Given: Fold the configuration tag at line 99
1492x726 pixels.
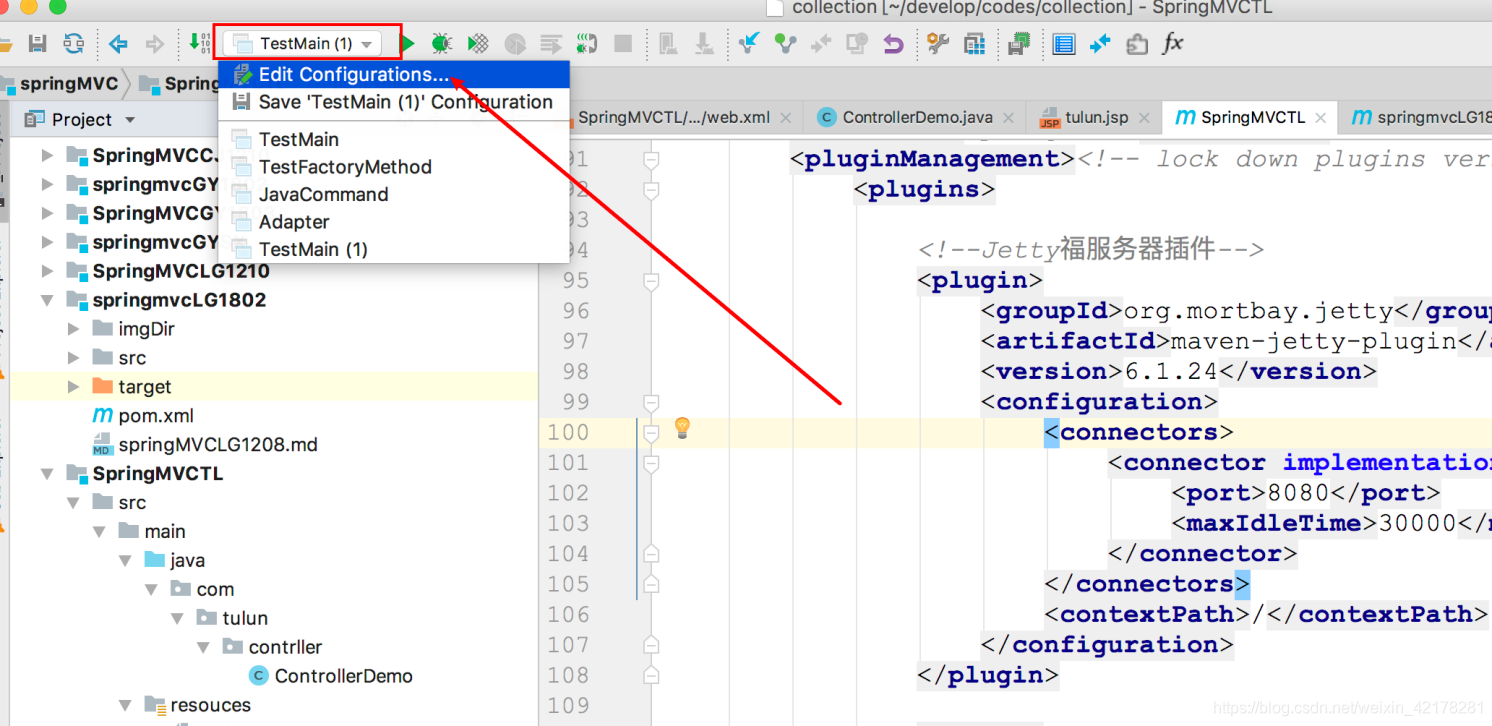Looking at the screenshot, I should 652,403.
